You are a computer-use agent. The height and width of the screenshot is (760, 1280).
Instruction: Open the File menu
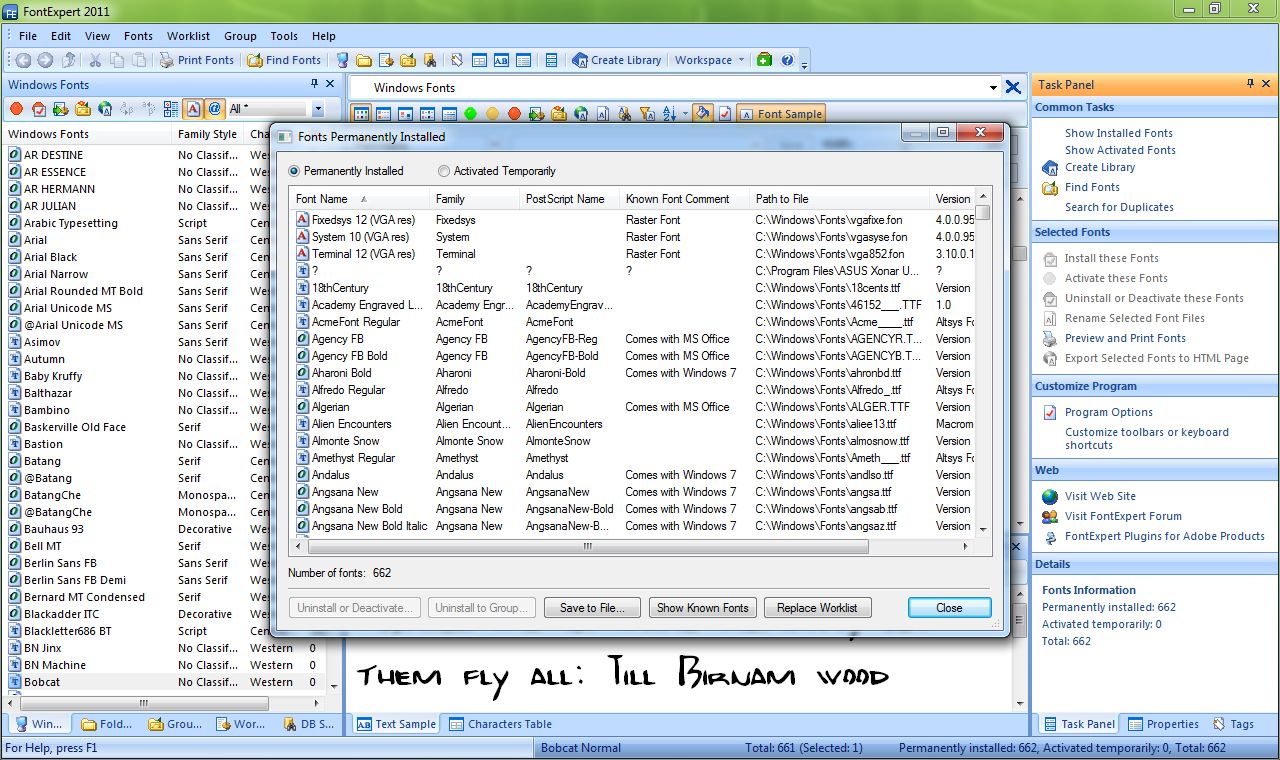(28, 36)
